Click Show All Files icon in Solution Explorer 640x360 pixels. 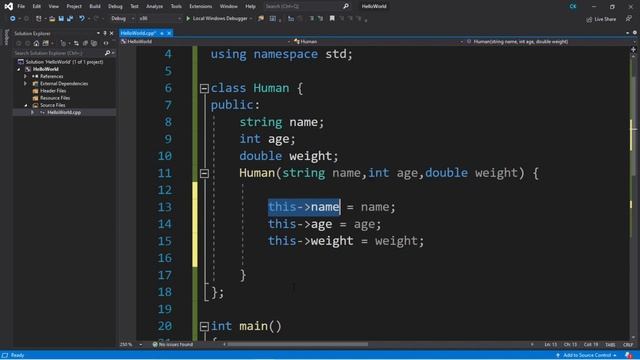pos(94,43)
